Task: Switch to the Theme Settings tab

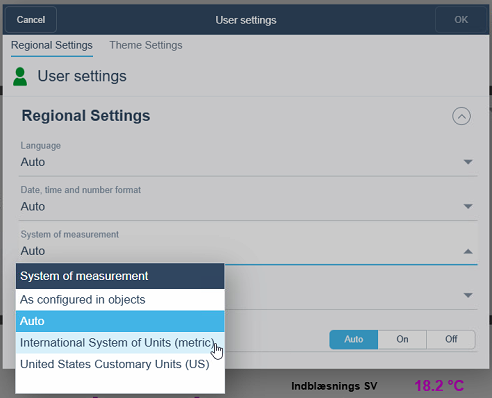Action: (146, 45)
